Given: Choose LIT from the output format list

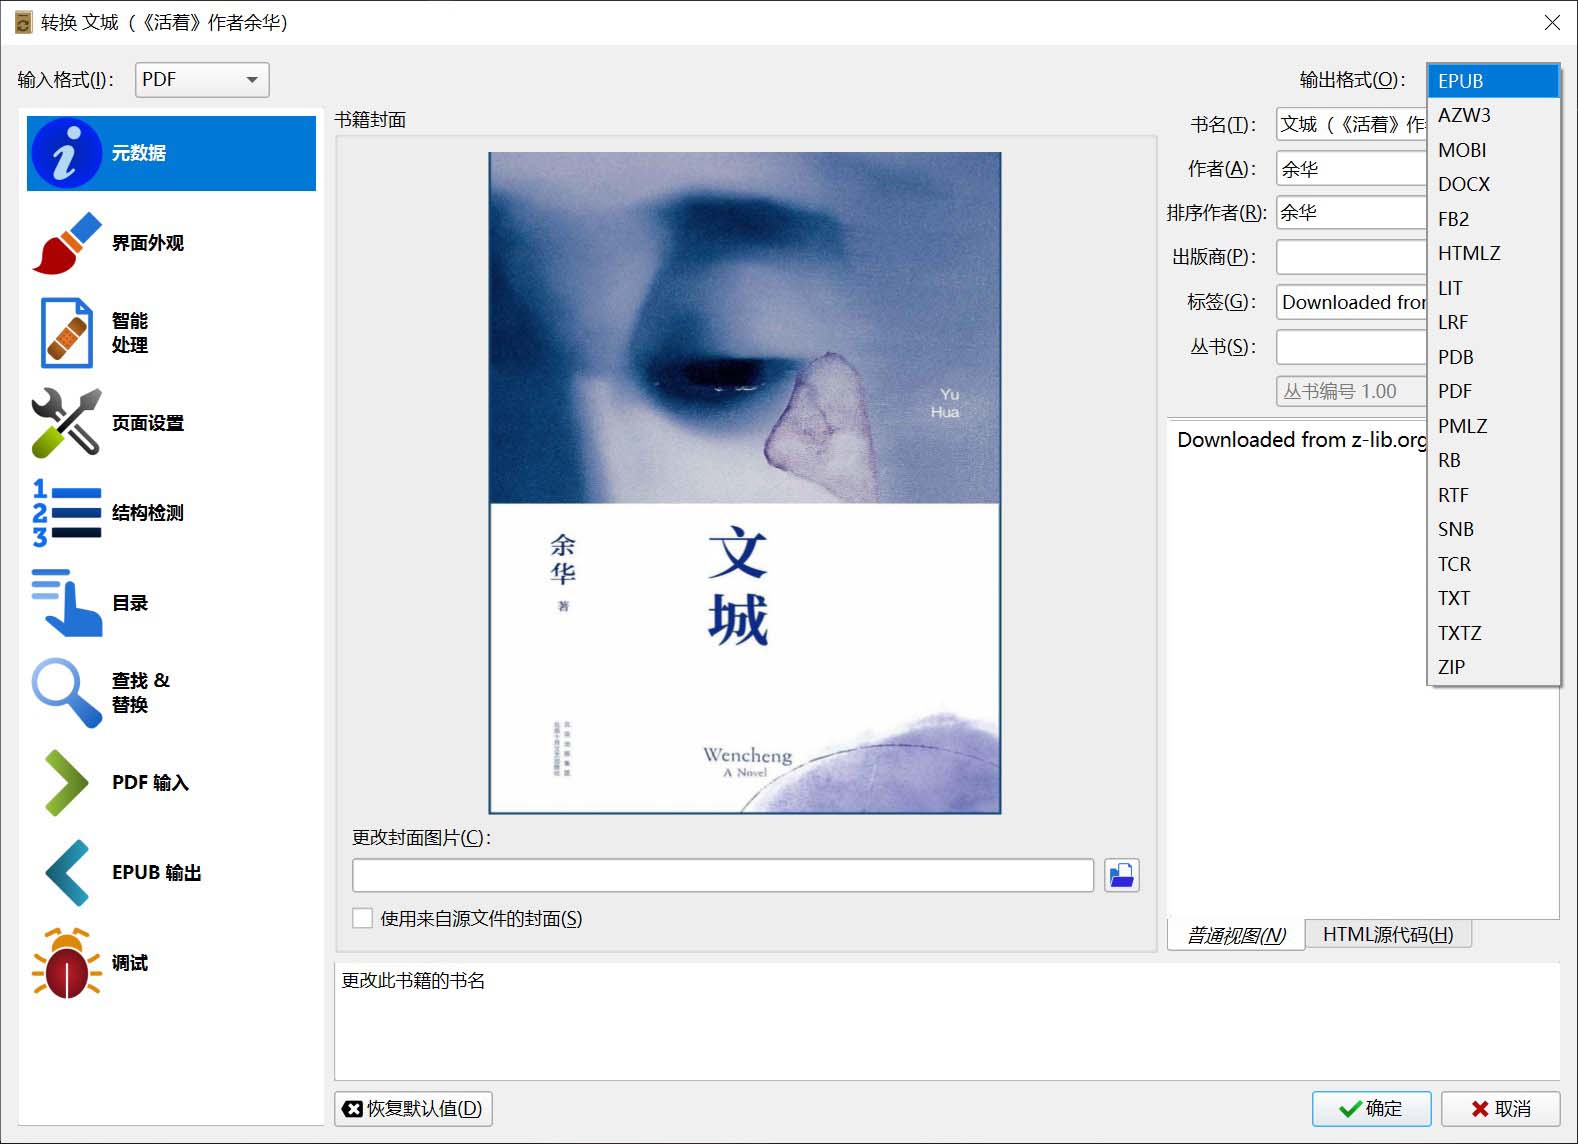Looking at the screenshot, I should 1494,288.
